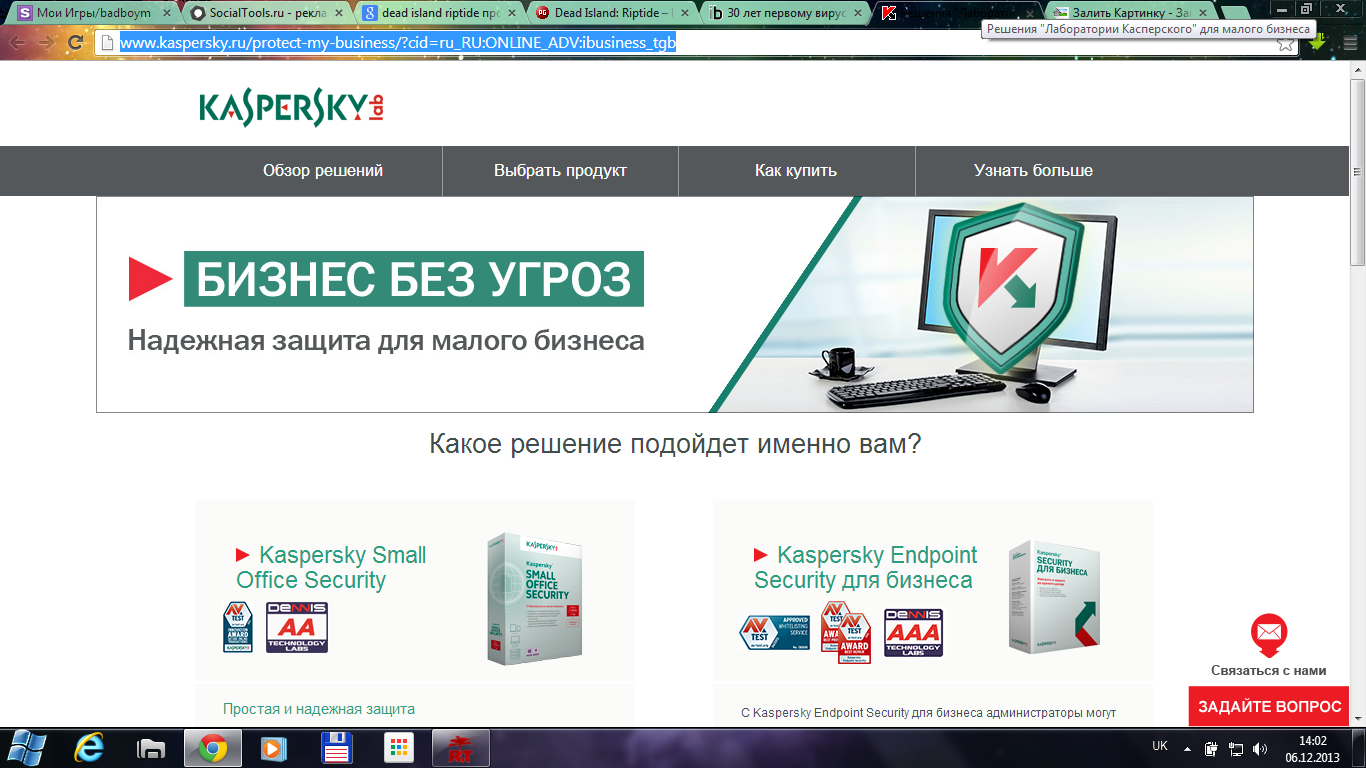Click the Kaspersky Lab logo

pyautogui.click(x=291, y=108)
